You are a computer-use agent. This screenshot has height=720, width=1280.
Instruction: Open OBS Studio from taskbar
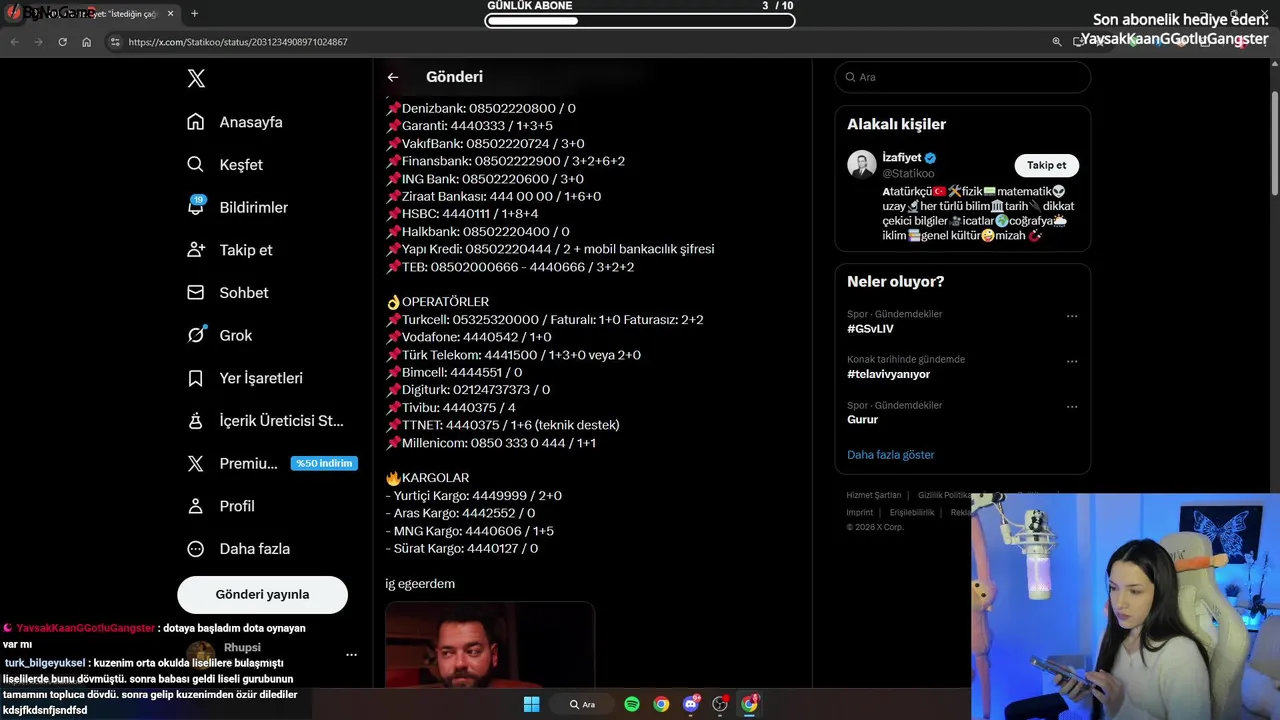click(x=720, y=704)
